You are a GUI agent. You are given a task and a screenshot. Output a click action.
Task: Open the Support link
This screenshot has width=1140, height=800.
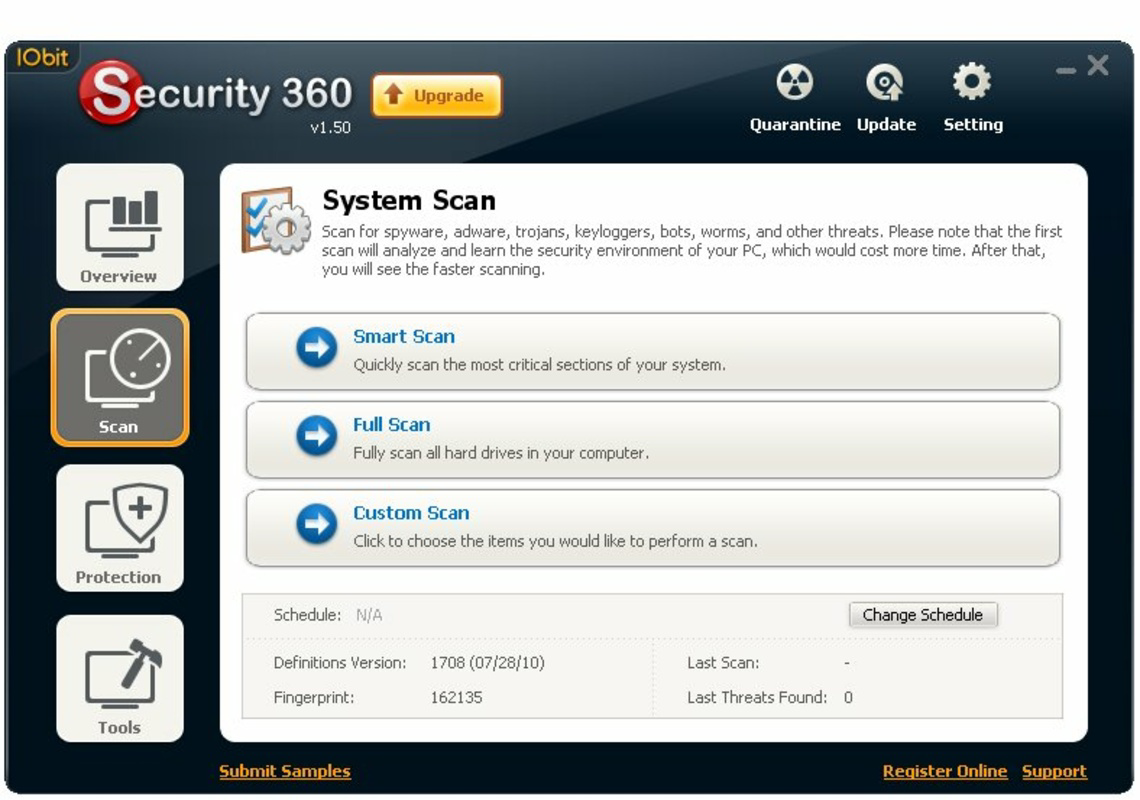tap(1054, 771)
